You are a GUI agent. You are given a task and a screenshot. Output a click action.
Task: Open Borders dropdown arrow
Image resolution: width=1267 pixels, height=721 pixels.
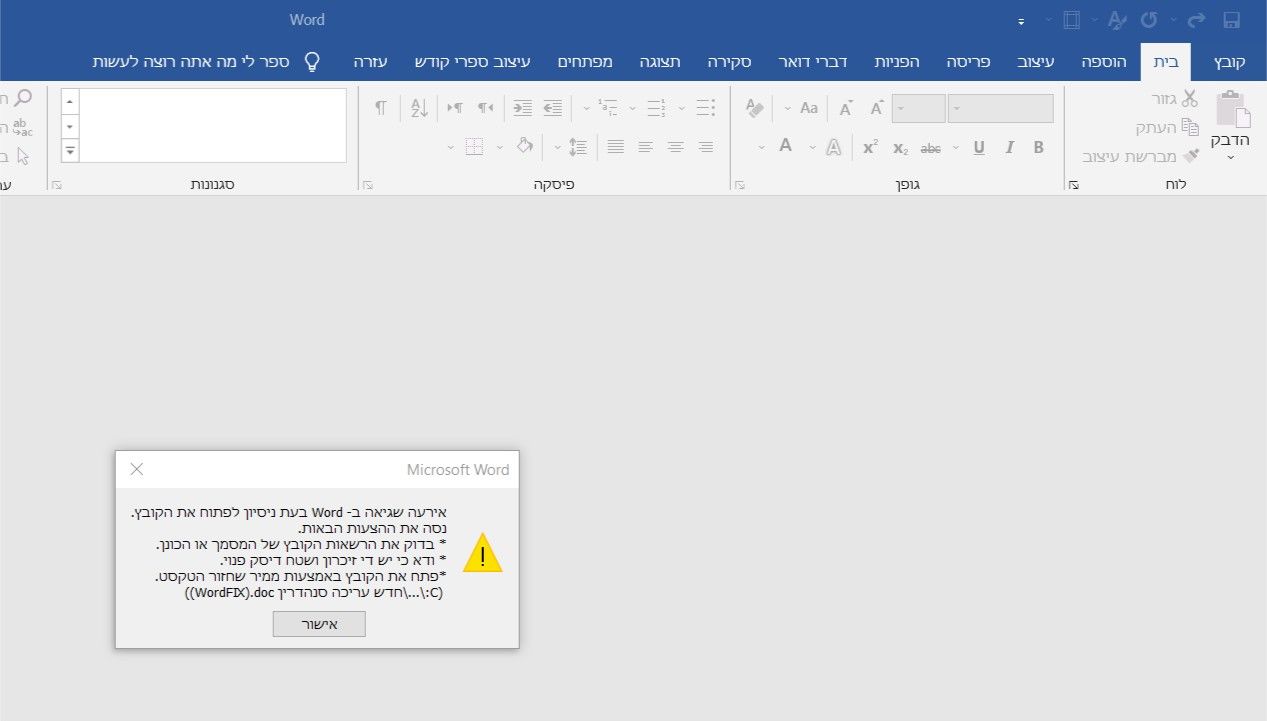[x=451, y=148]
